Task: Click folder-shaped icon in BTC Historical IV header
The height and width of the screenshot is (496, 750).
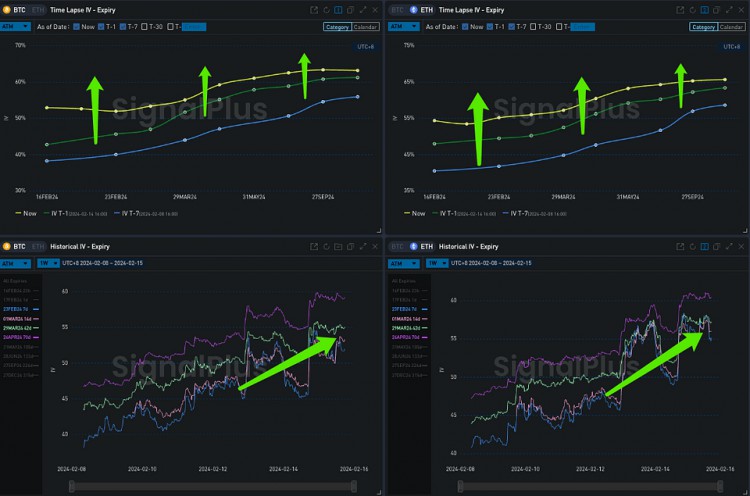Action: click(x=338, y=246)
